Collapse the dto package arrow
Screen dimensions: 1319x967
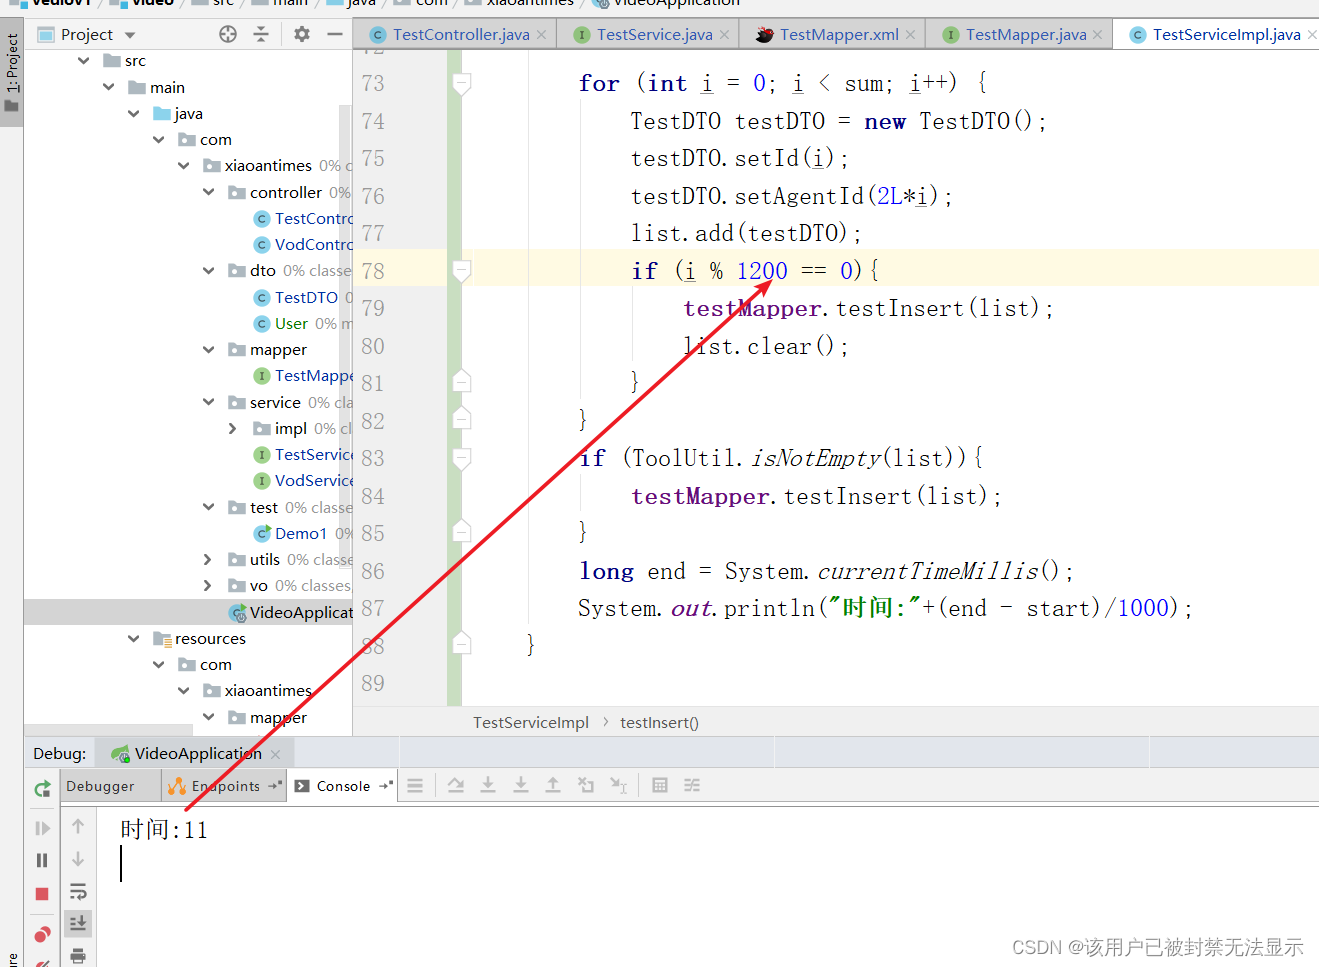pos(208,270)
